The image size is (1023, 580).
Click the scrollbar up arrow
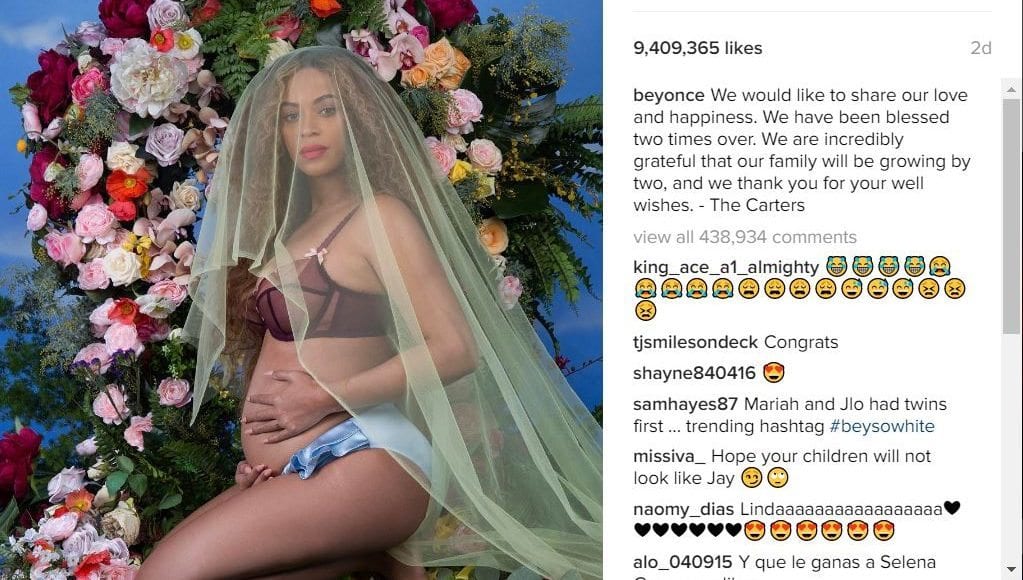[1011, 89]
